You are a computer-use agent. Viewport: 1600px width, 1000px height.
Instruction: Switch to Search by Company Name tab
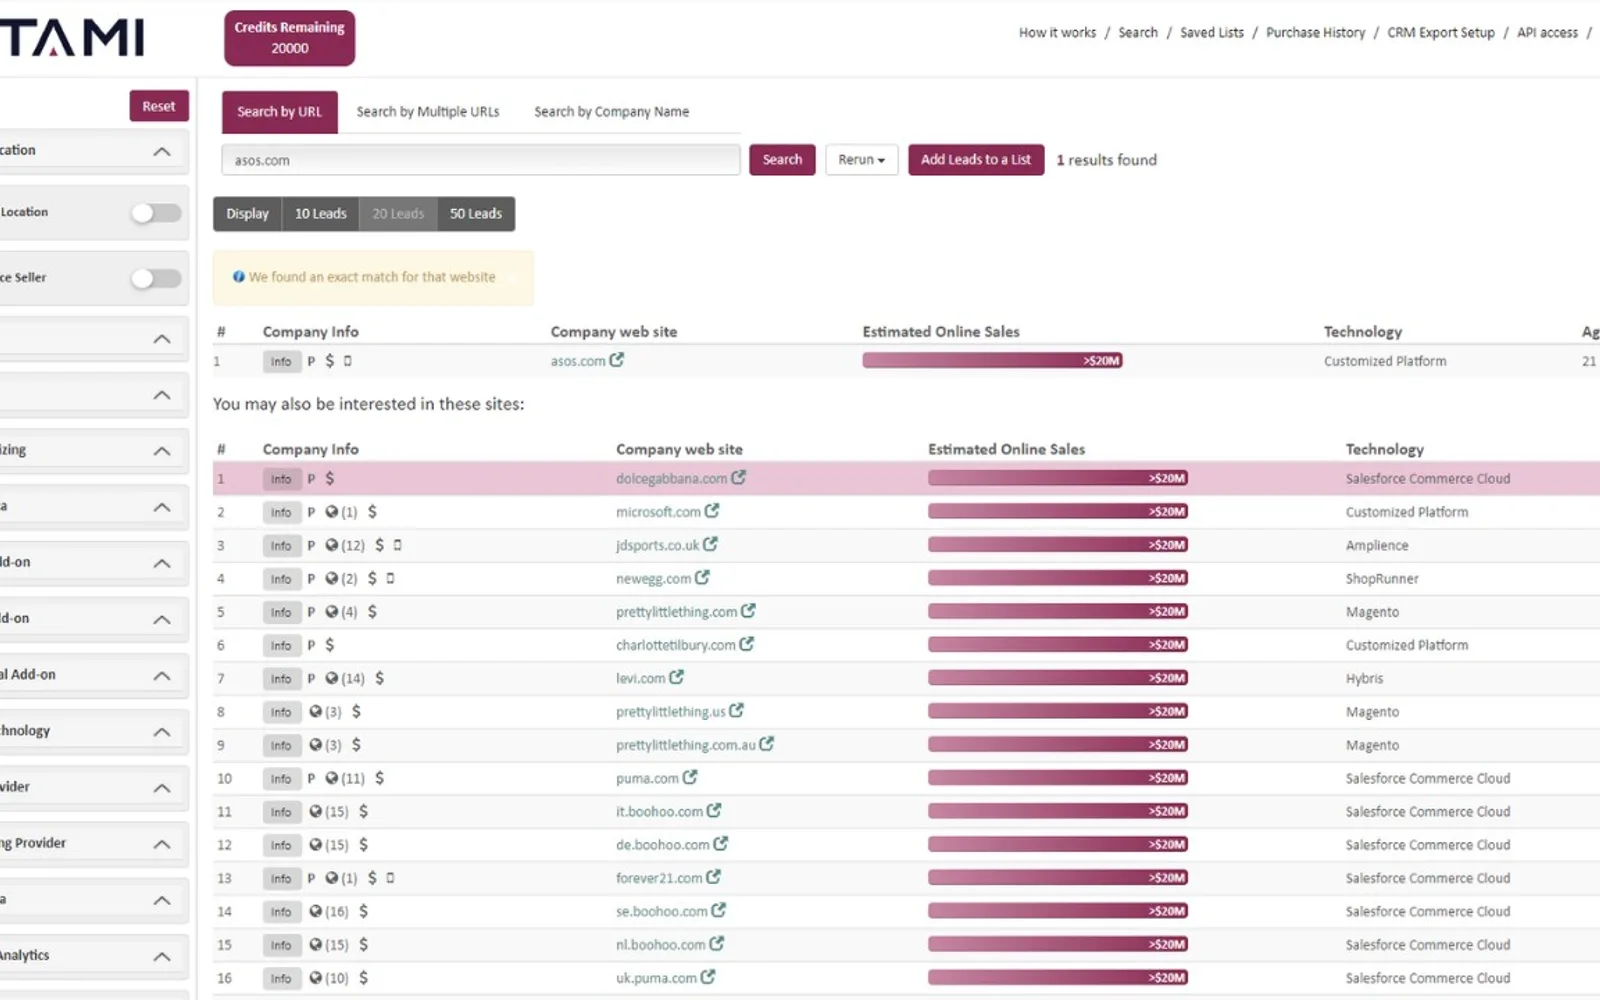coord(611,112)
